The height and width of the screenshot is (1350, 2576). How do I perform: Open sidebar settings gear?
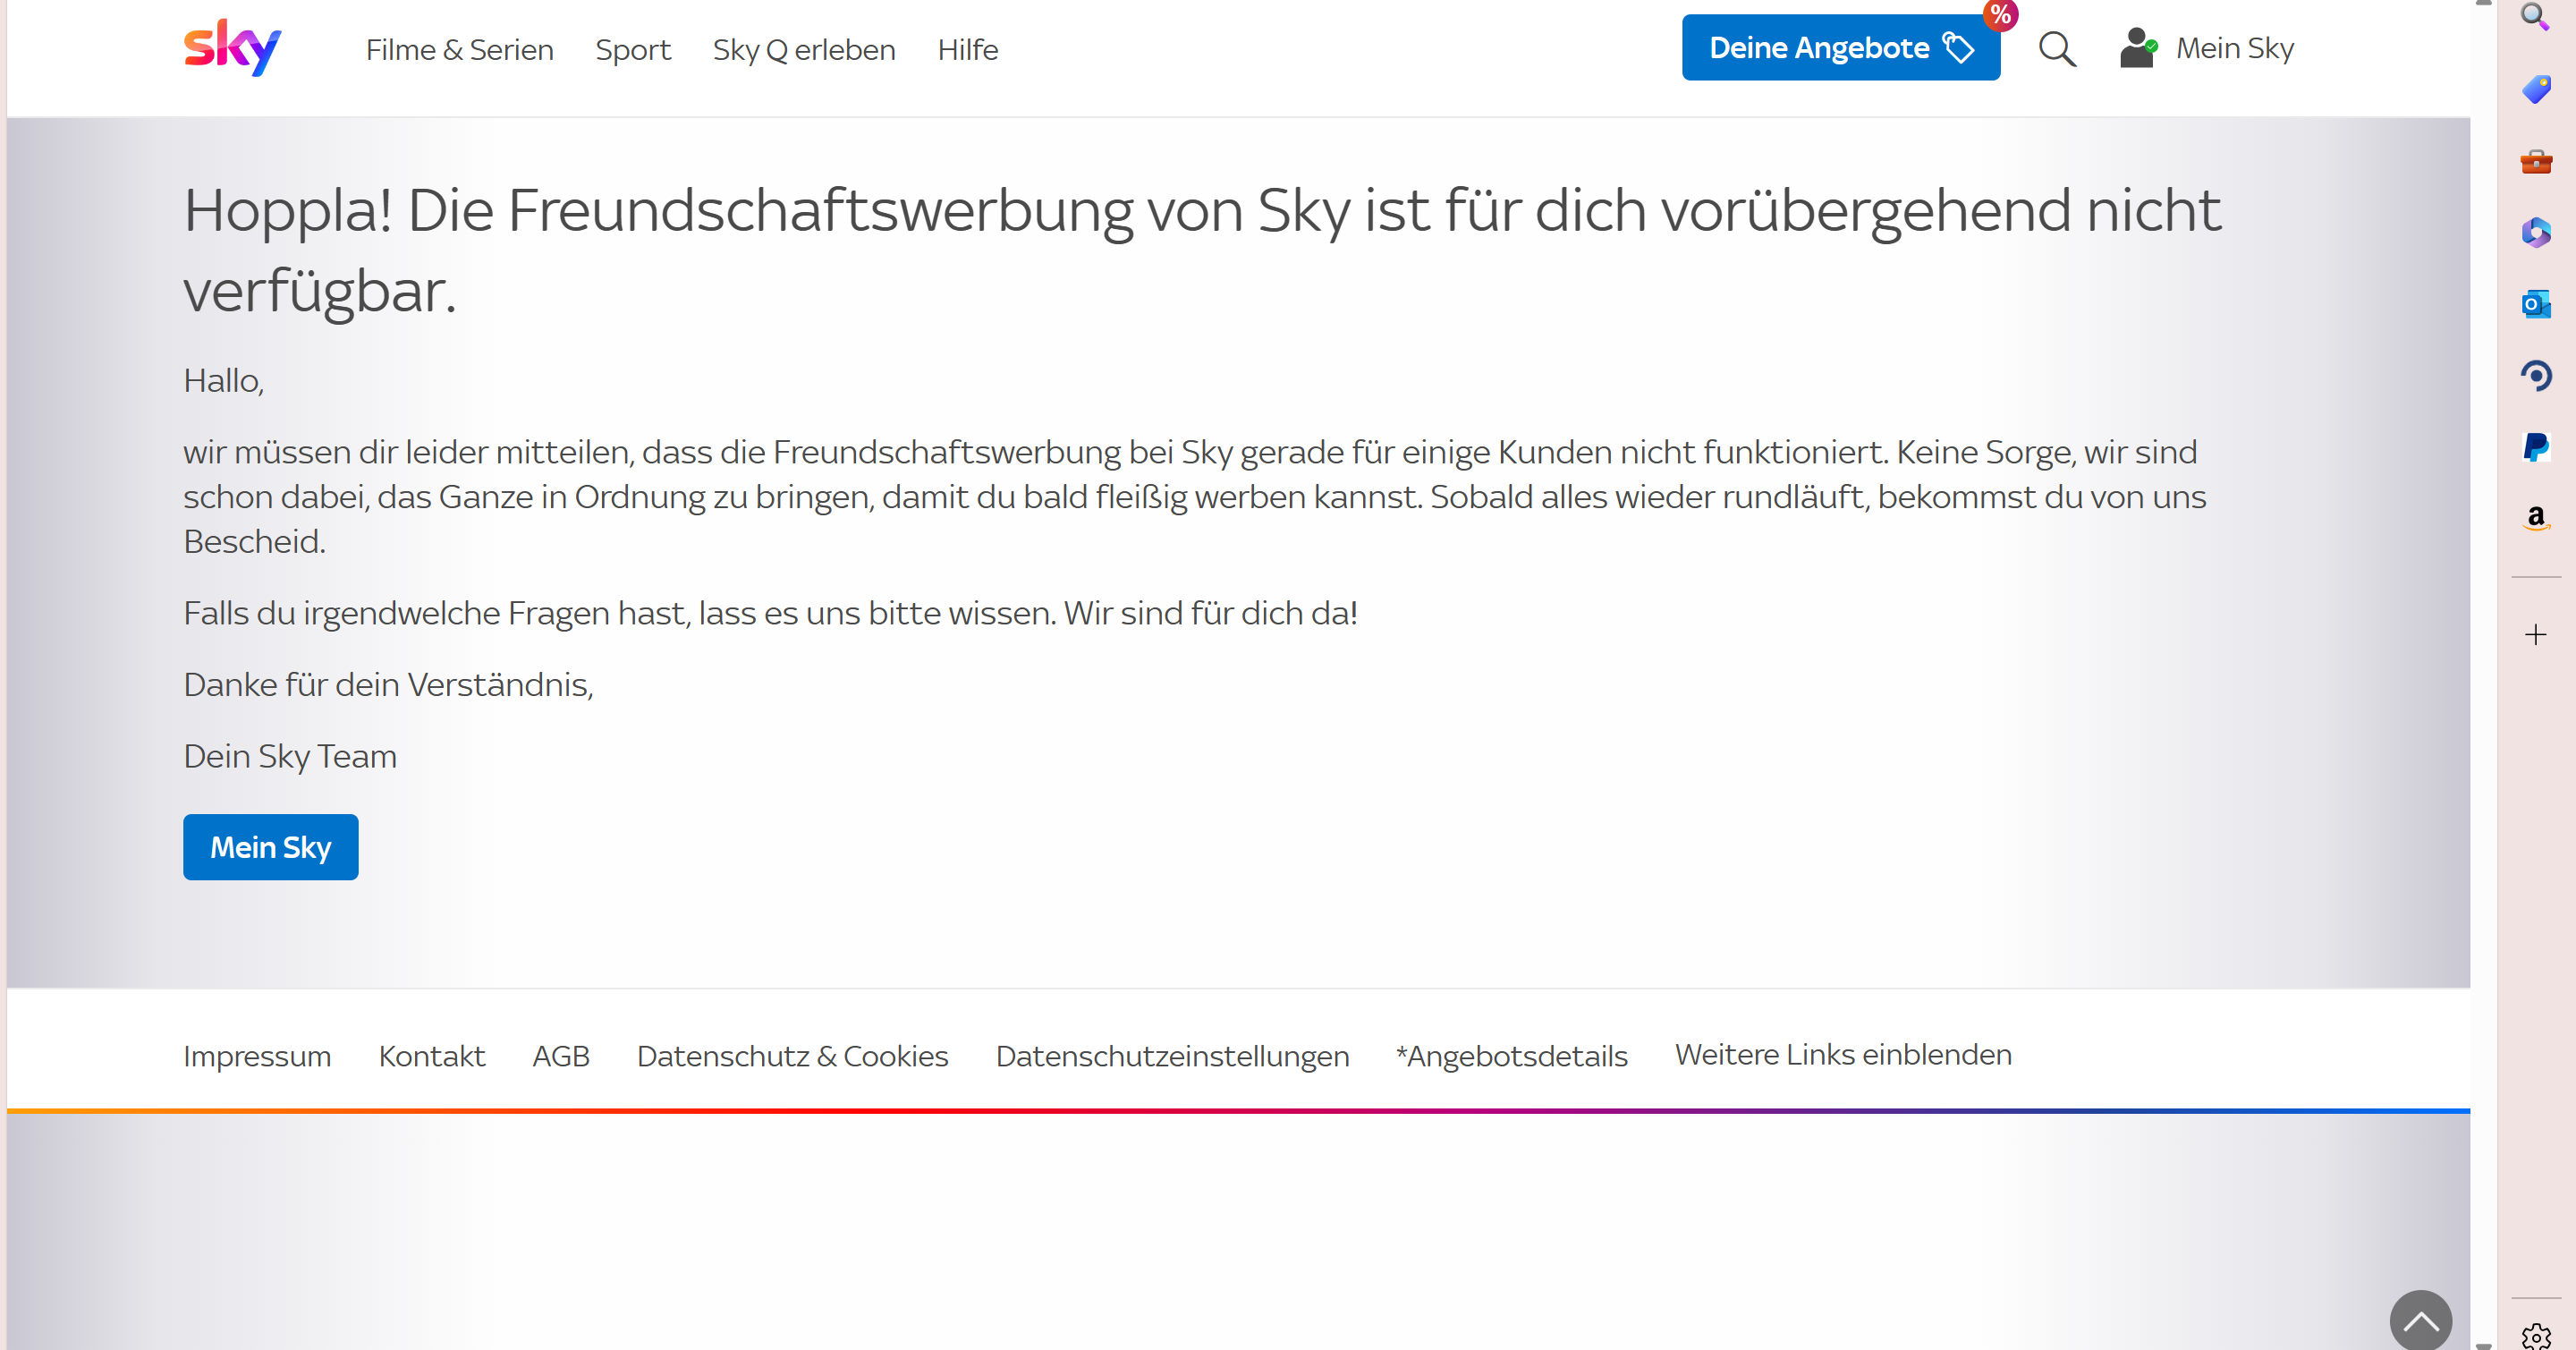click(2535, 1335)
